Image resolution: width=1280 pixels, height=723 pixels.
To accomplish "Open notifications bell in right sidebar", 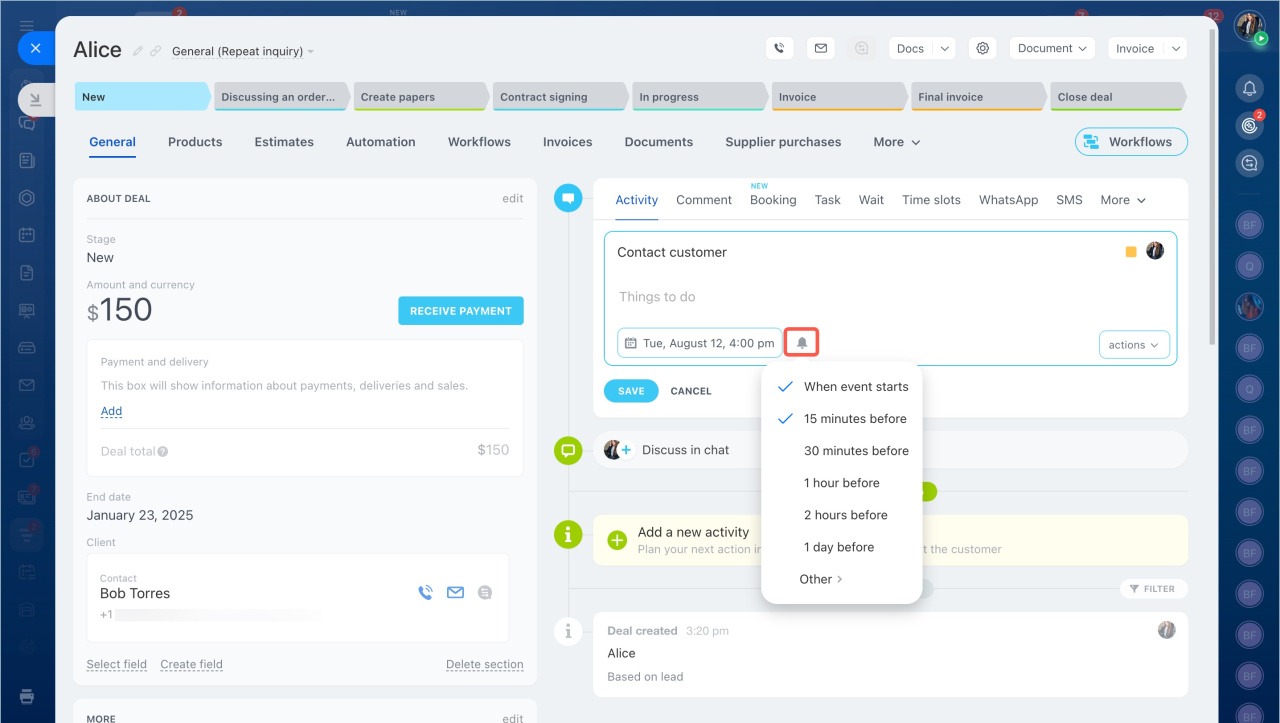I will (x=1249, y=89).
